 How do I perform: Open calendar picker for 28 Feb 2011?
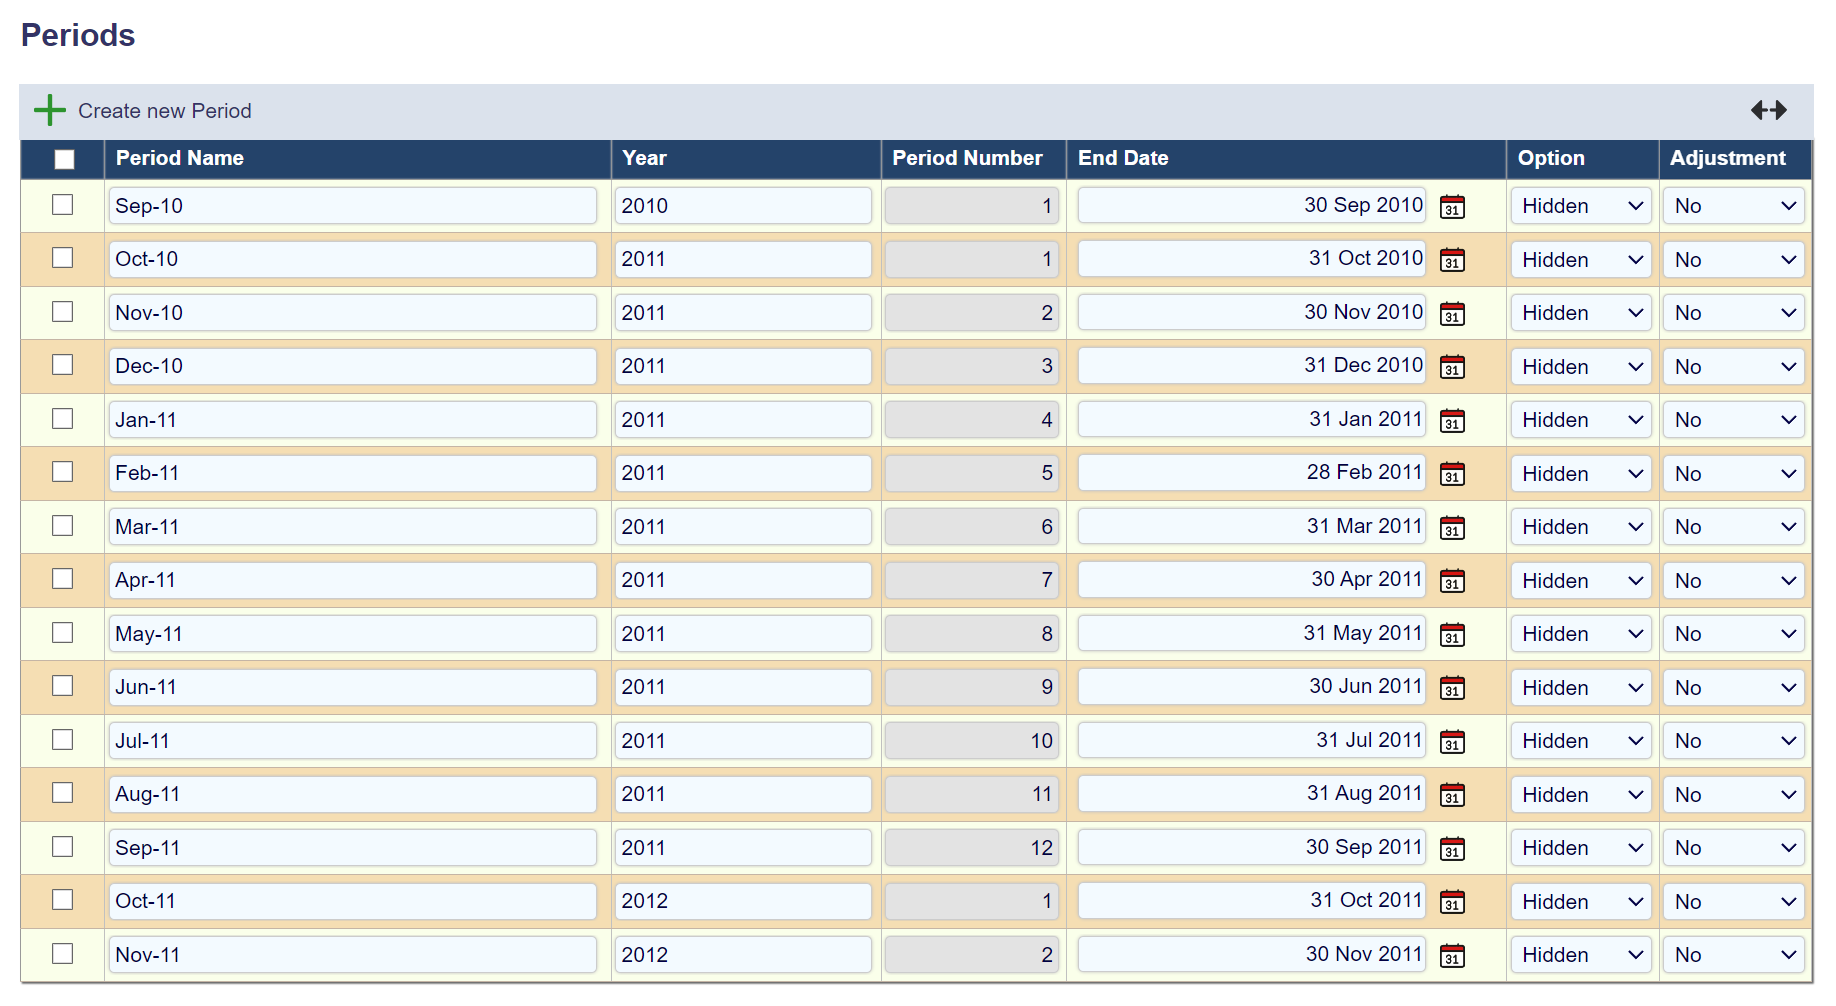[1452, 474]
